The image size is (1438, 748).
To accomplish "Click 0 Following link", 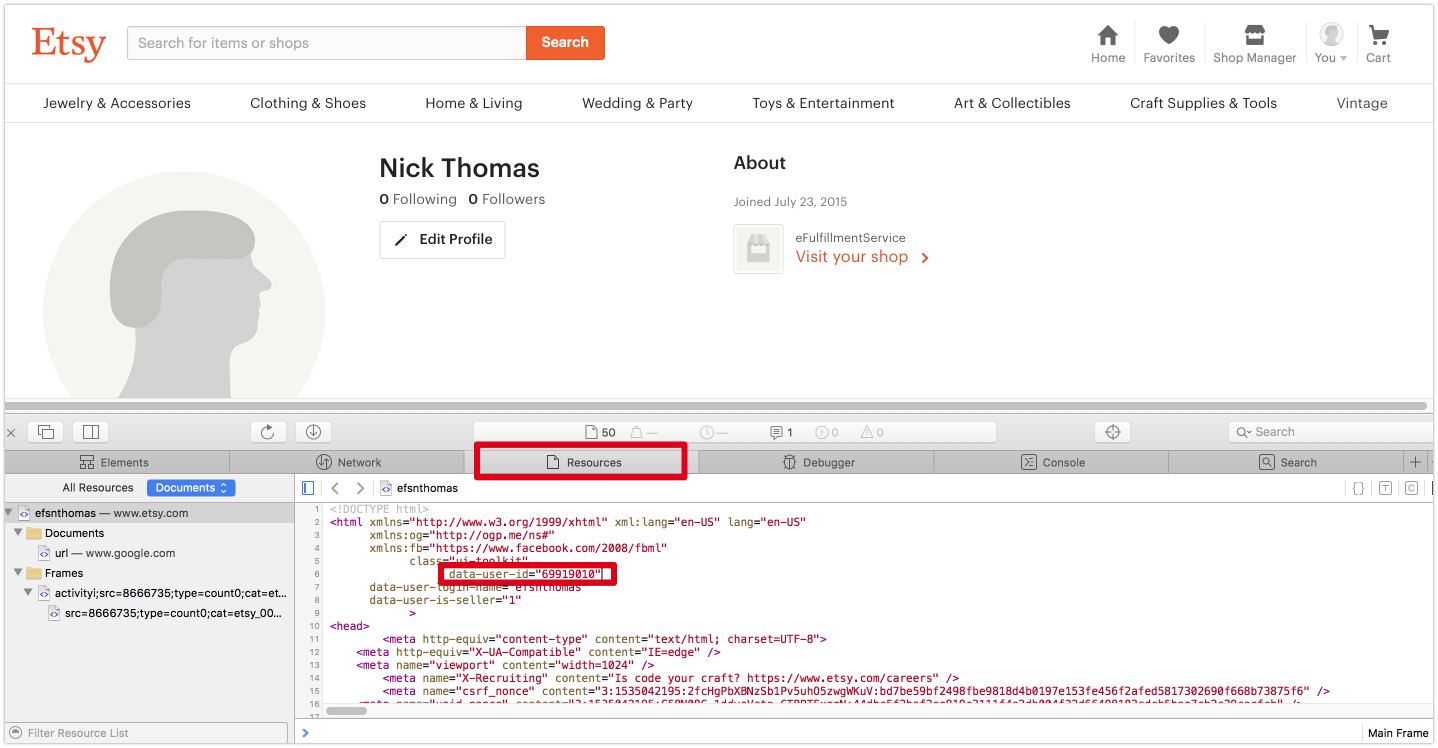I will tap(418, 199).
